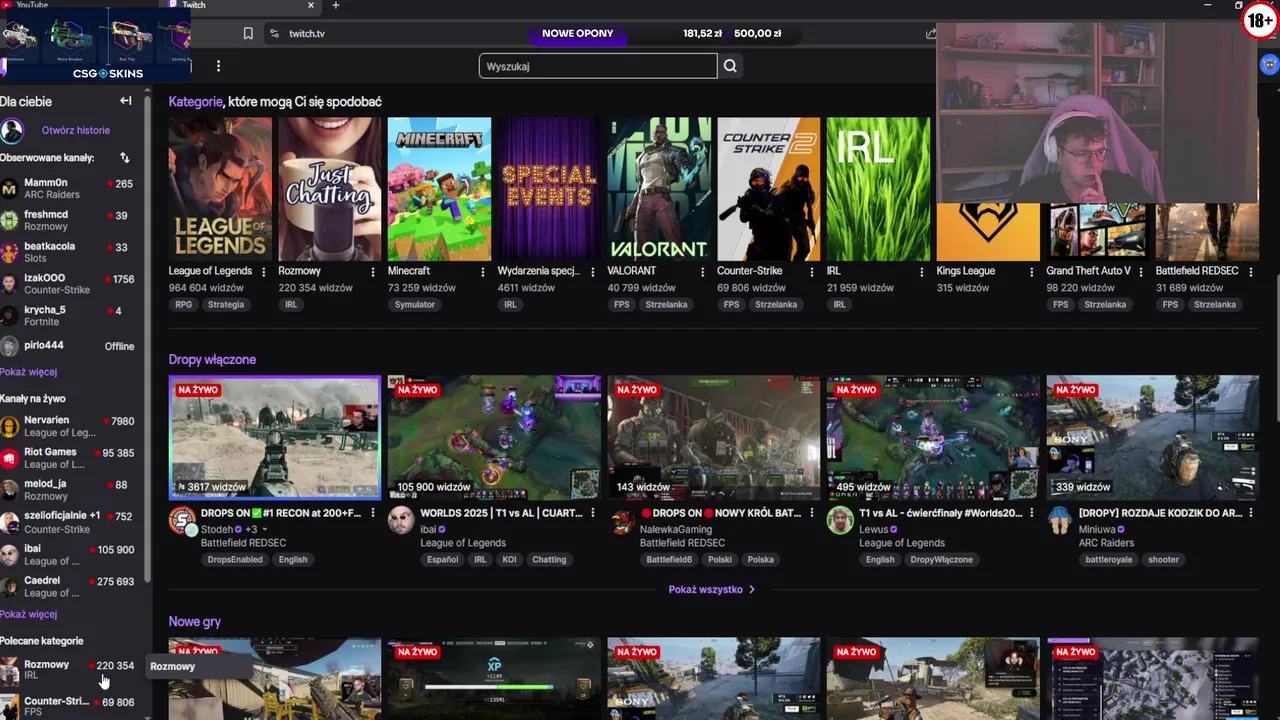Open Rozmowy recommended category in sidebar
Image resolution: width=1280 pixels, height=720 pixels.
[x=68, y=669]
